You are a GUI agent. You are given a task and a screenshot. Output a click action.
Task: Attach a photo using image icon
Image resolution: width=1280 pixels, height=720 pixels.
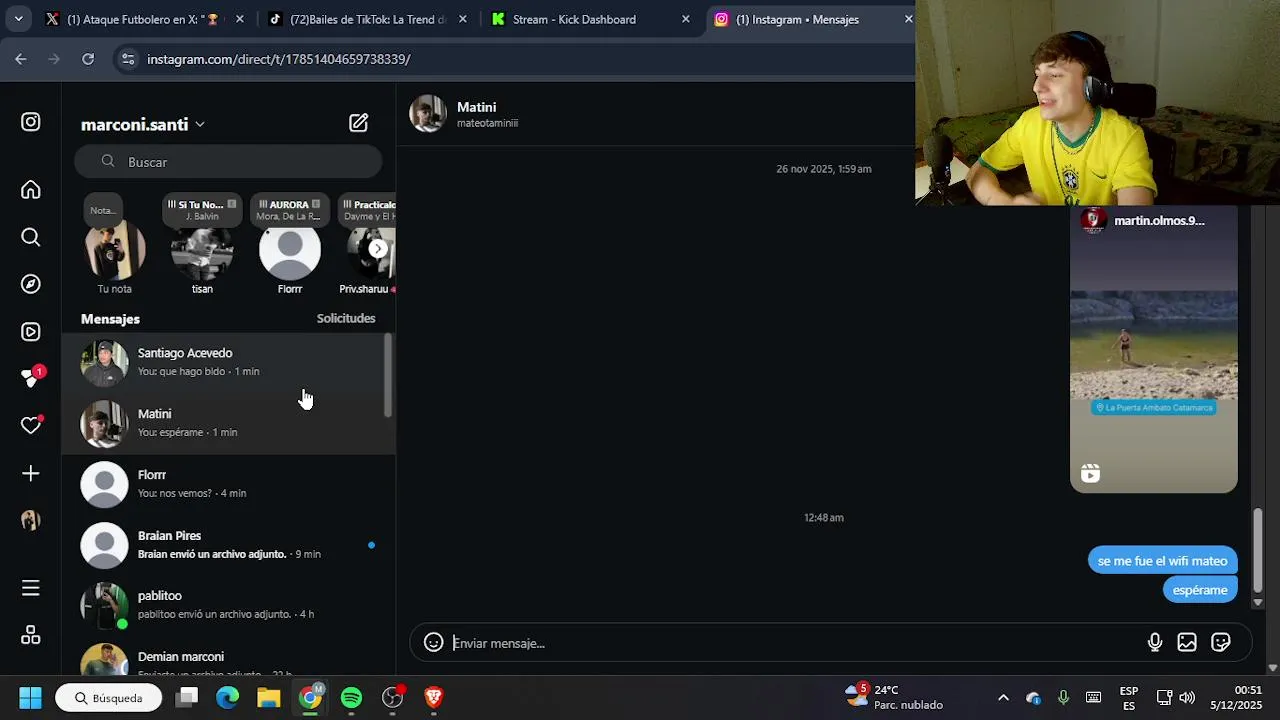tap(1187, 643)
